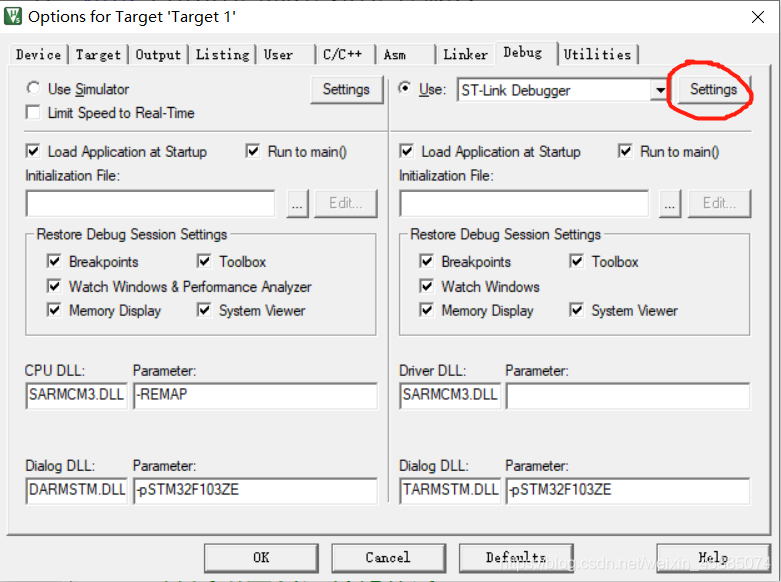The width and height of the screenshot is (781, 582).
Task: Click debugger Initialization File field
Action: [524, 203]
